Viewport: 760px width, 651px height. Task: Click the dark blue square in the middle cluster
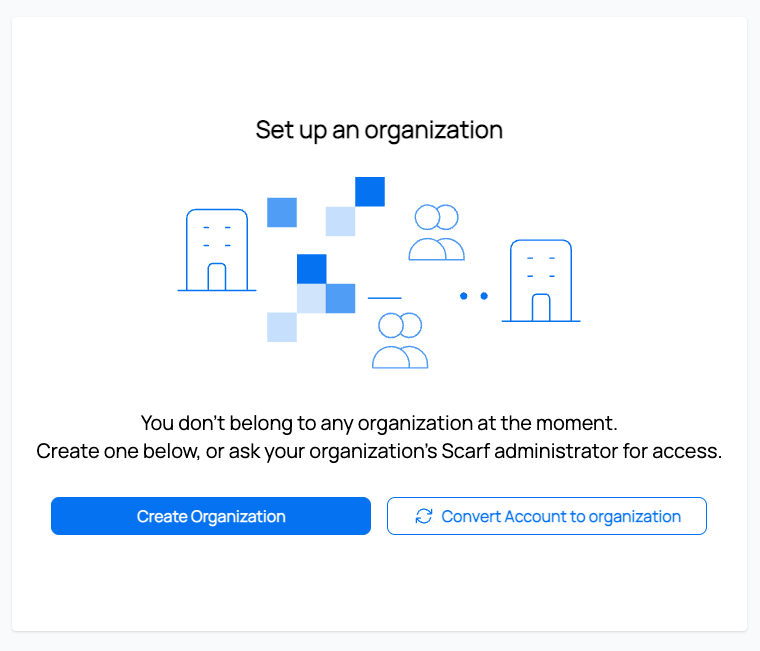click(312, 269)
